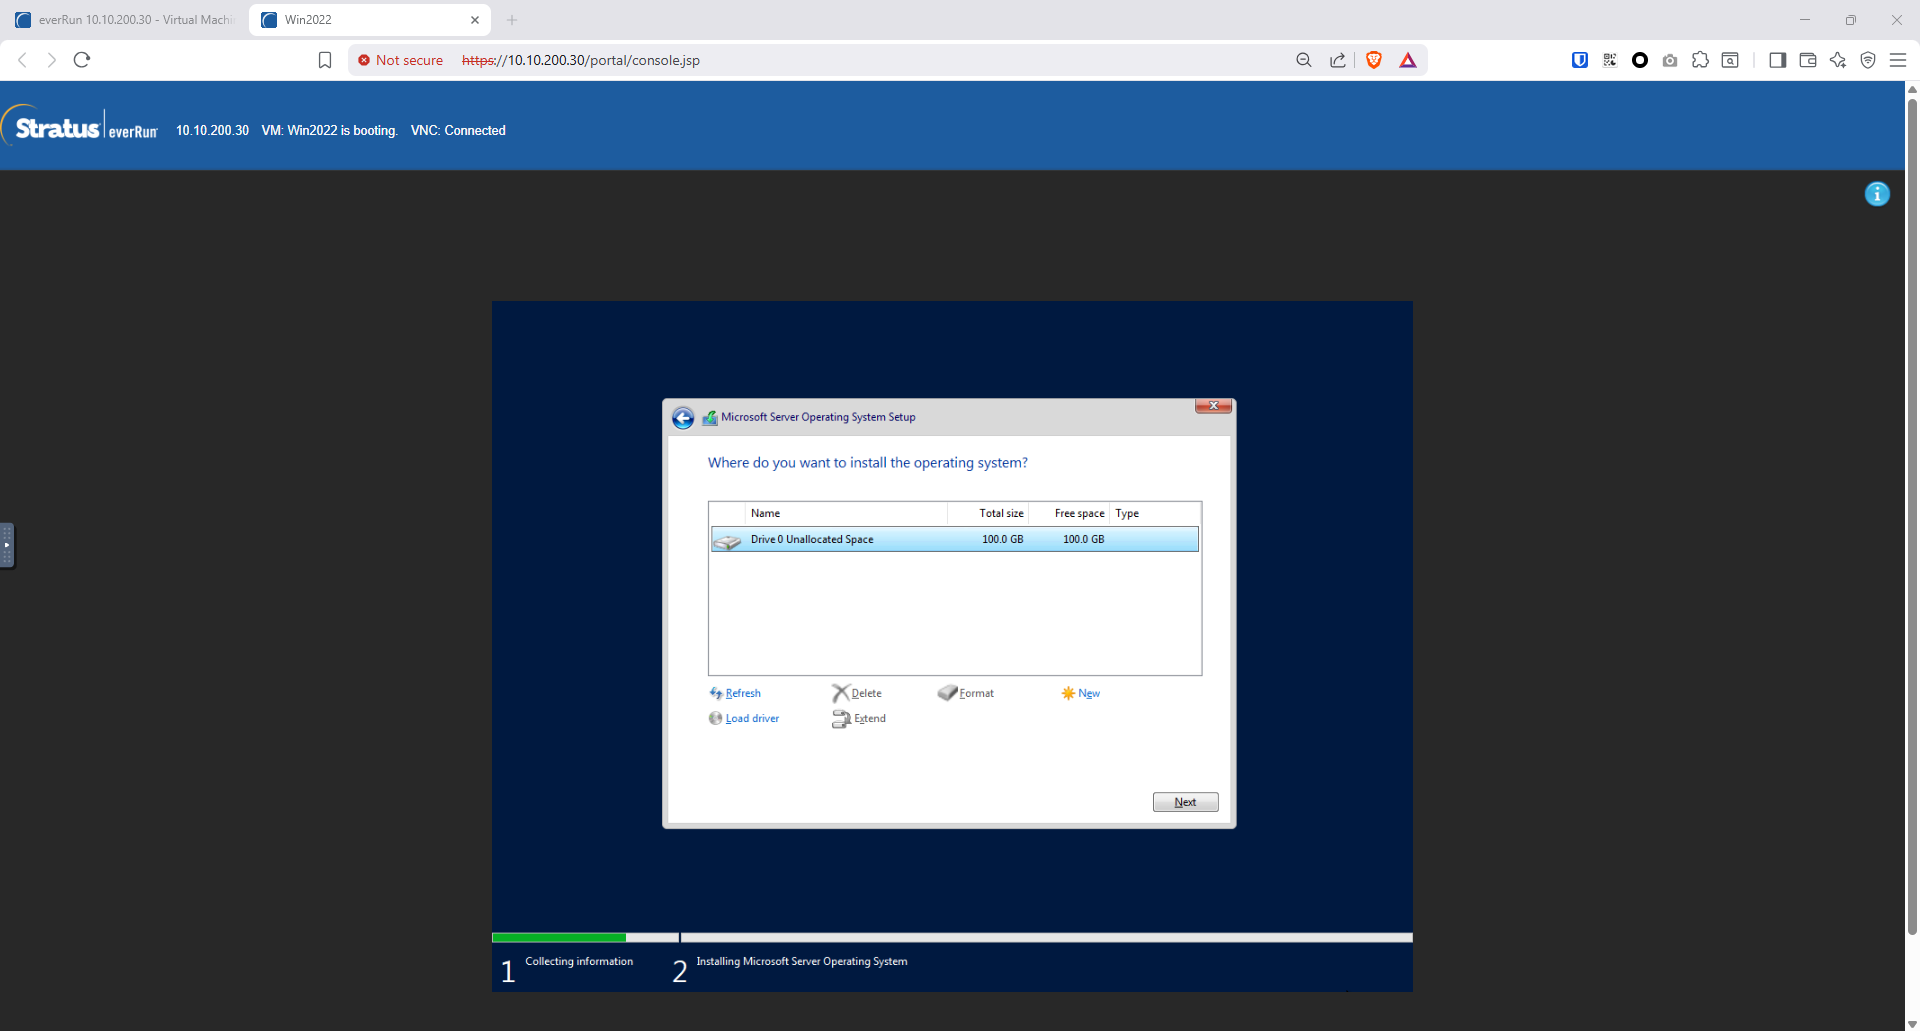Open a new browser tab

(x=512, y=20)
